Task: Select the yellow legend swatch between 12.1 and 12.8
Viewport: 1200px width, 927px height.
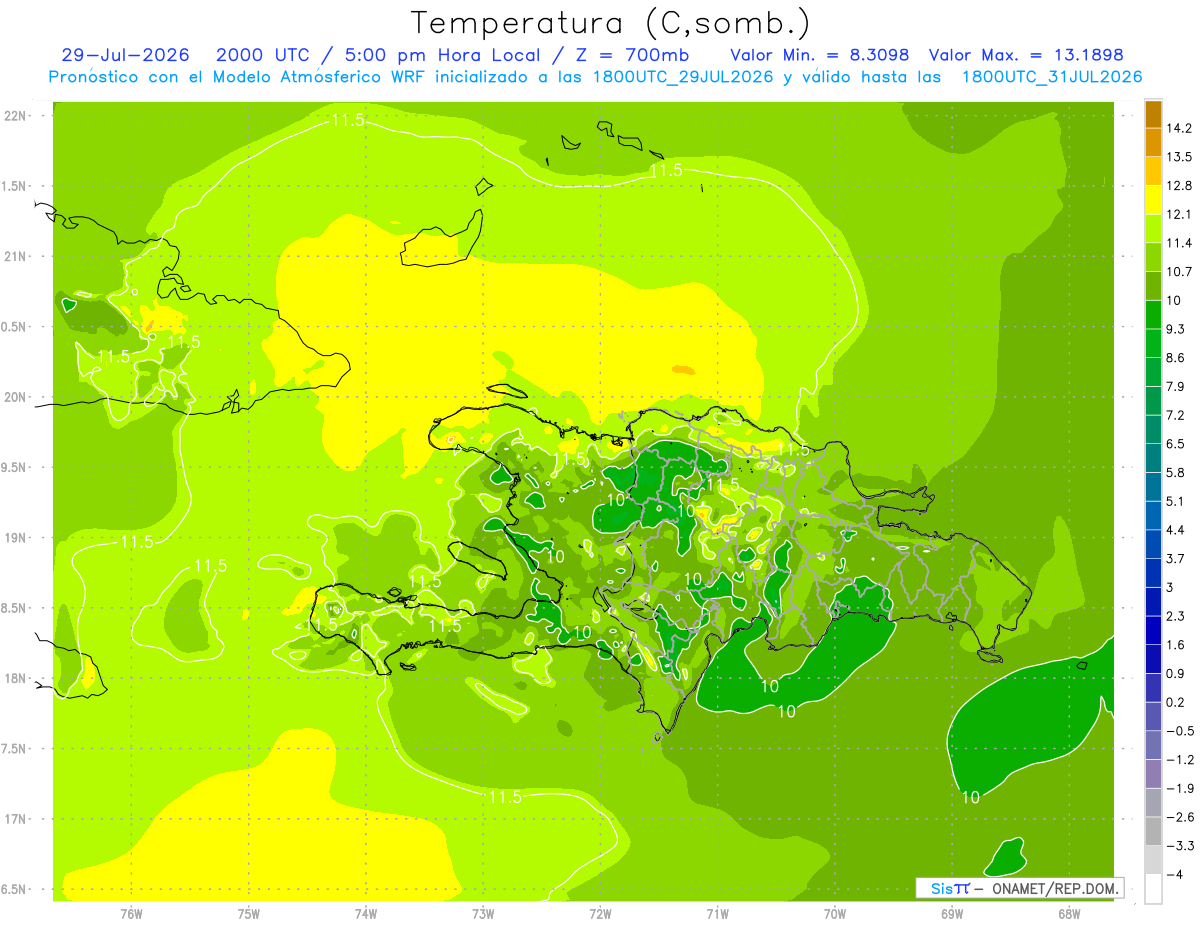Action: [1153, 199]
